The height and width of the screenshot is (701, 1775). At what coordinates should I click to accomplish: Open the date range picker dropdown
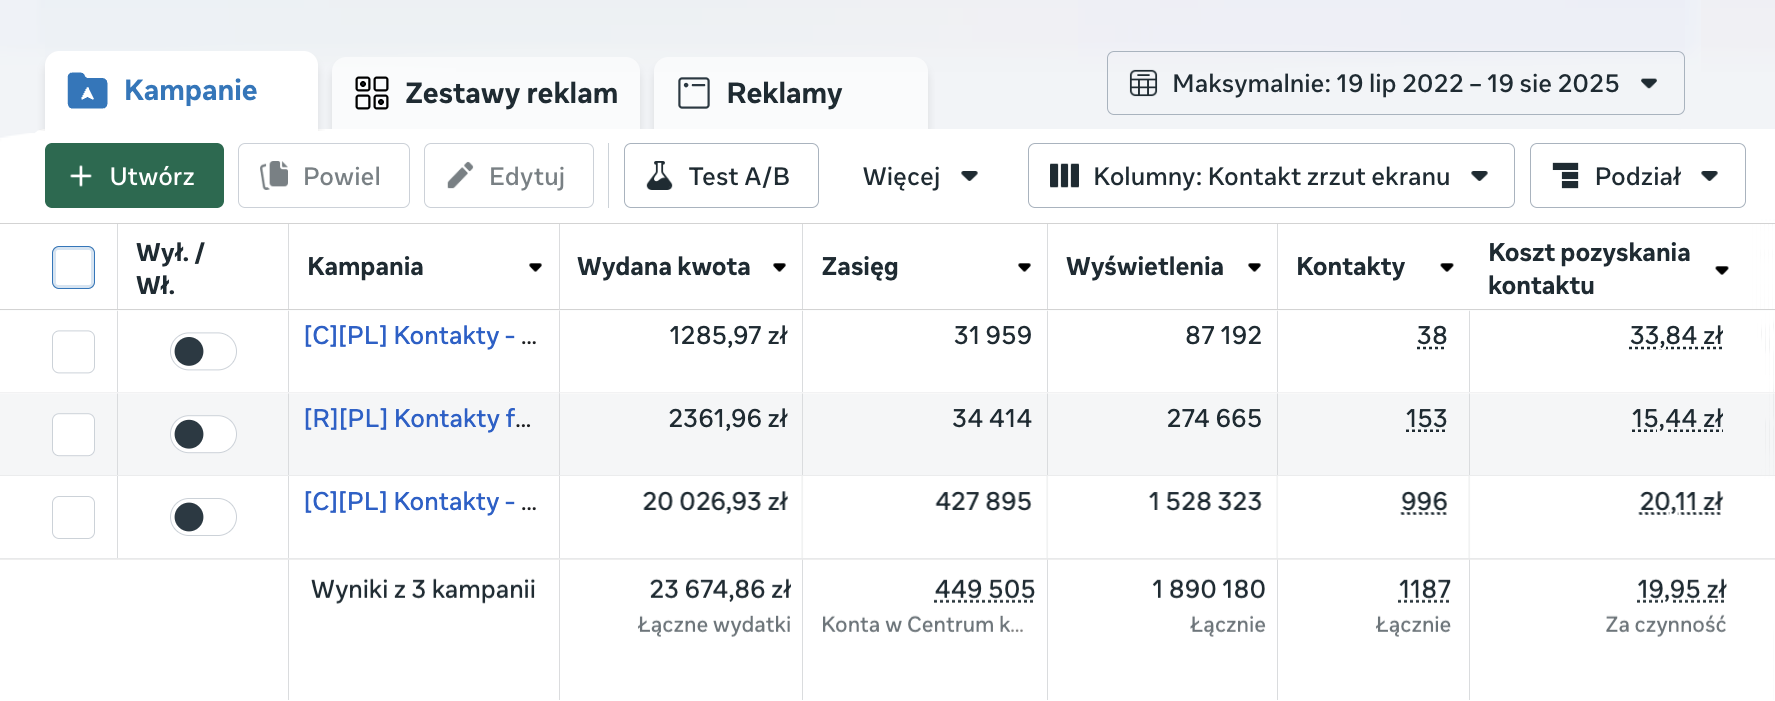coord(1395,83)
